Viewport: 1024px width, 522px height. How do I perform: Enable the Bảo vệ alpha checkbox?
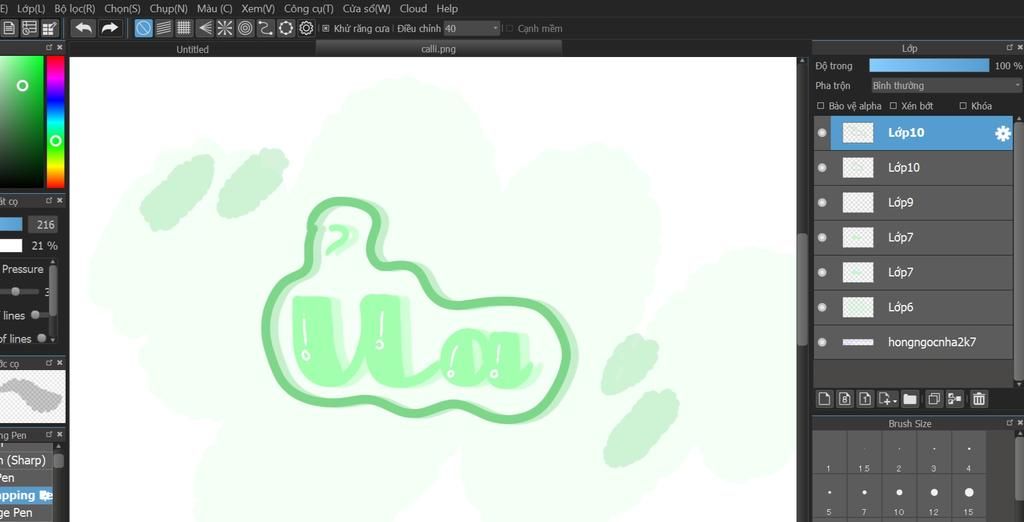click(x=821, y=106)
